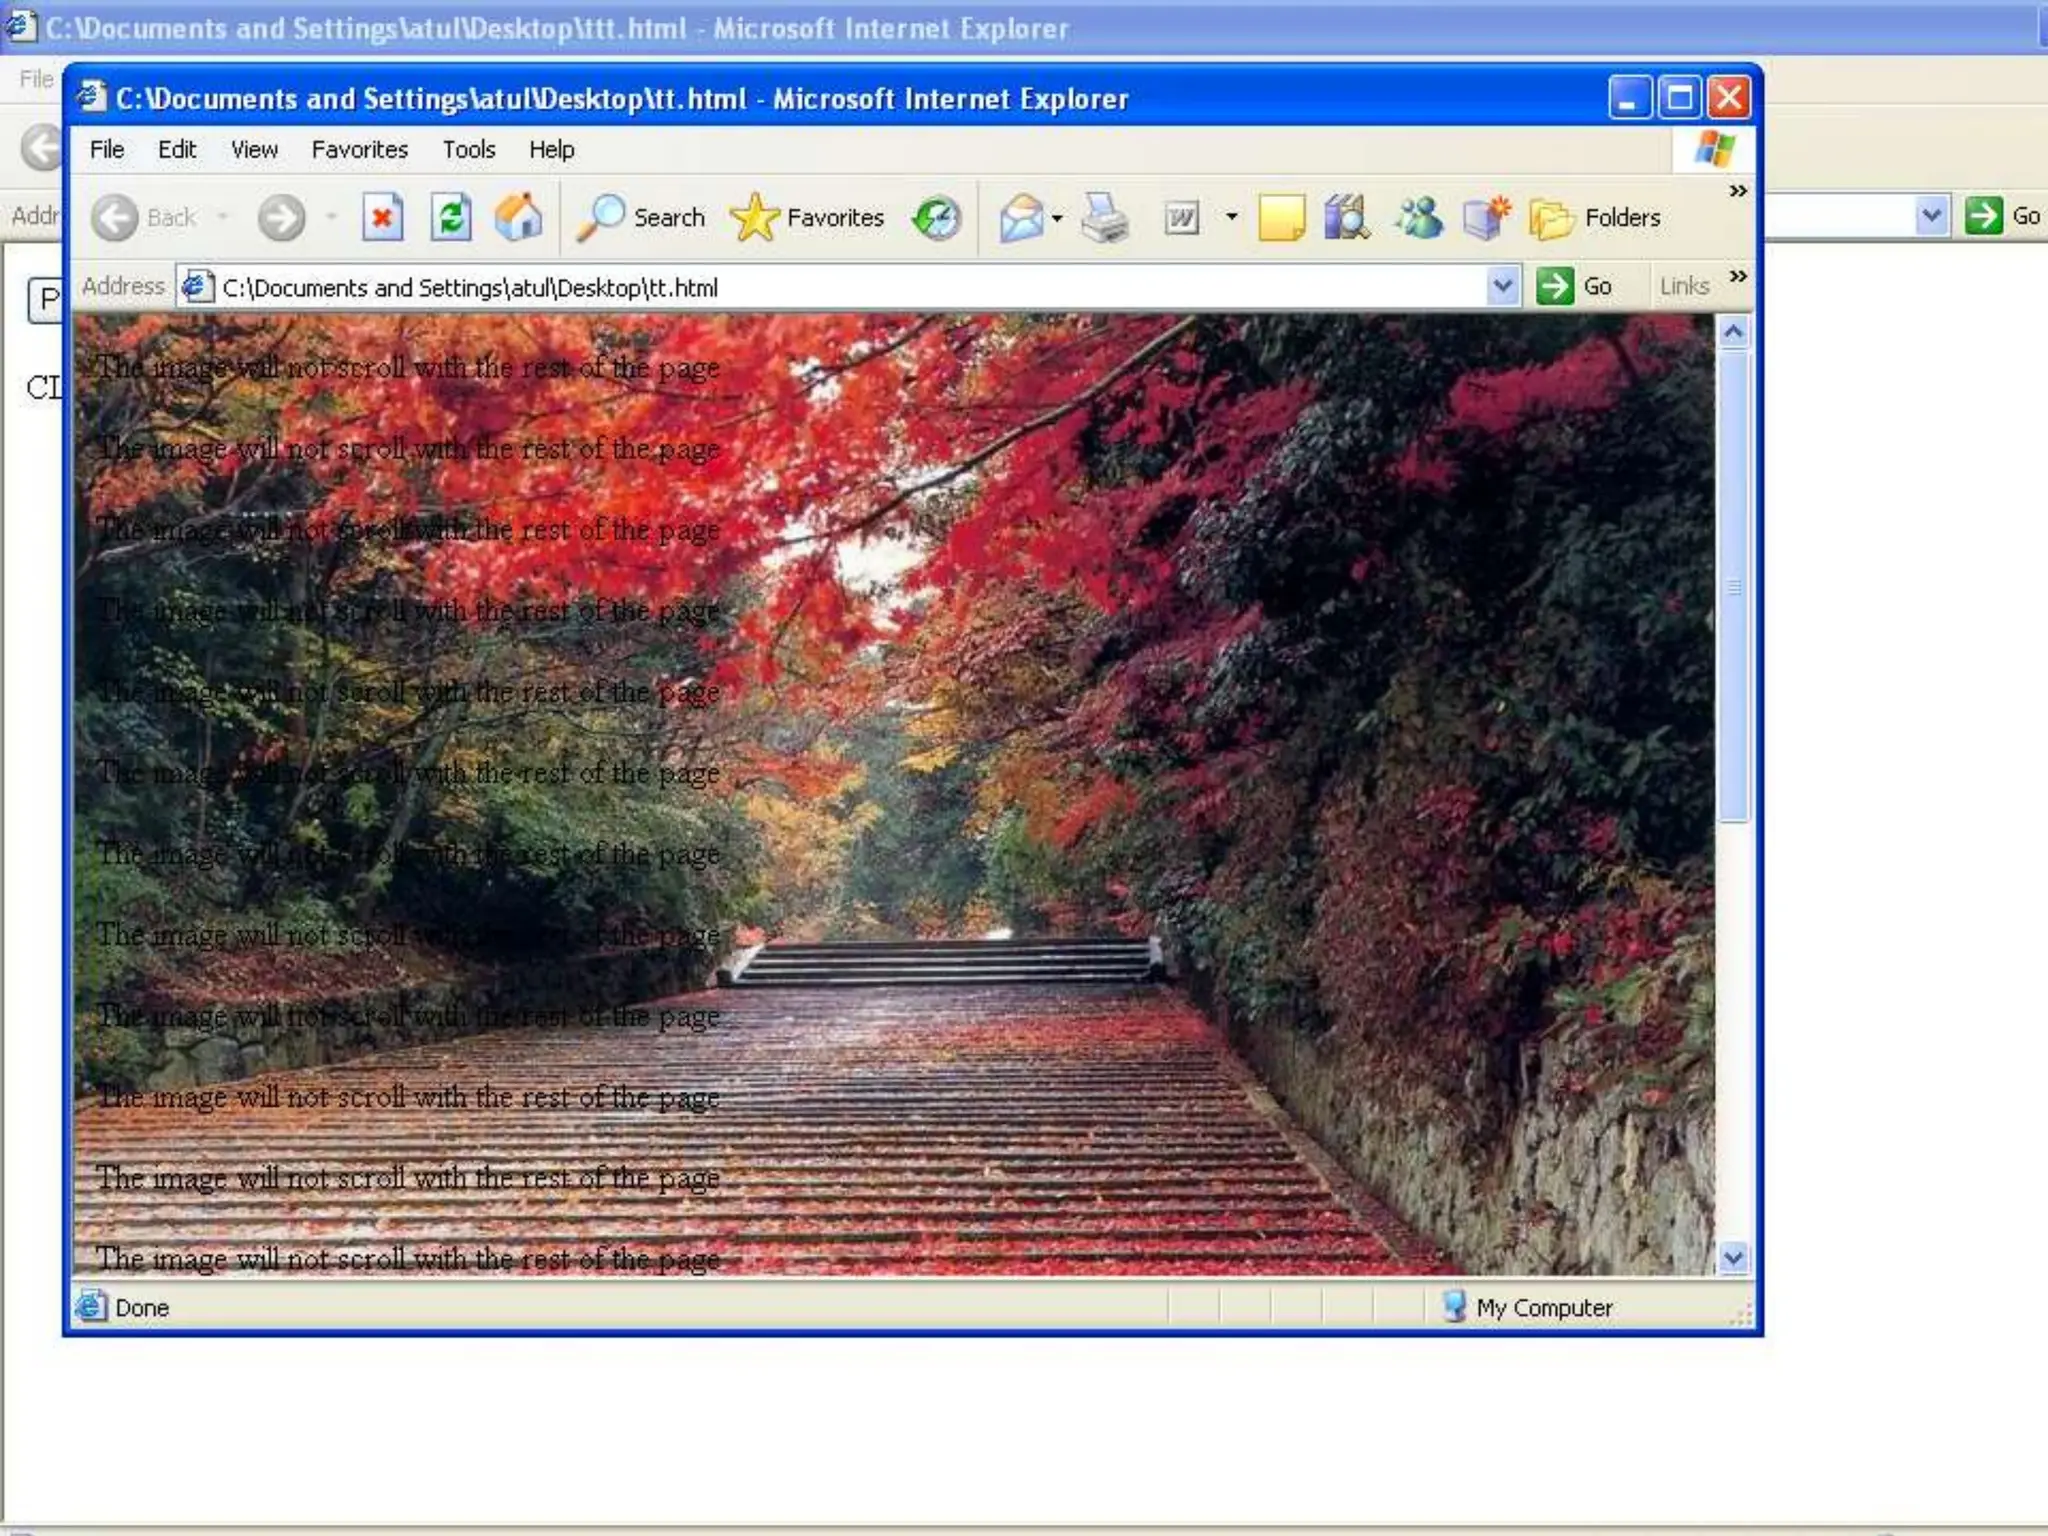Open the Mail envelope icon
Image resolution: width=2048 pixels, height=1536 pixels.
click(x=1021, y=217)
